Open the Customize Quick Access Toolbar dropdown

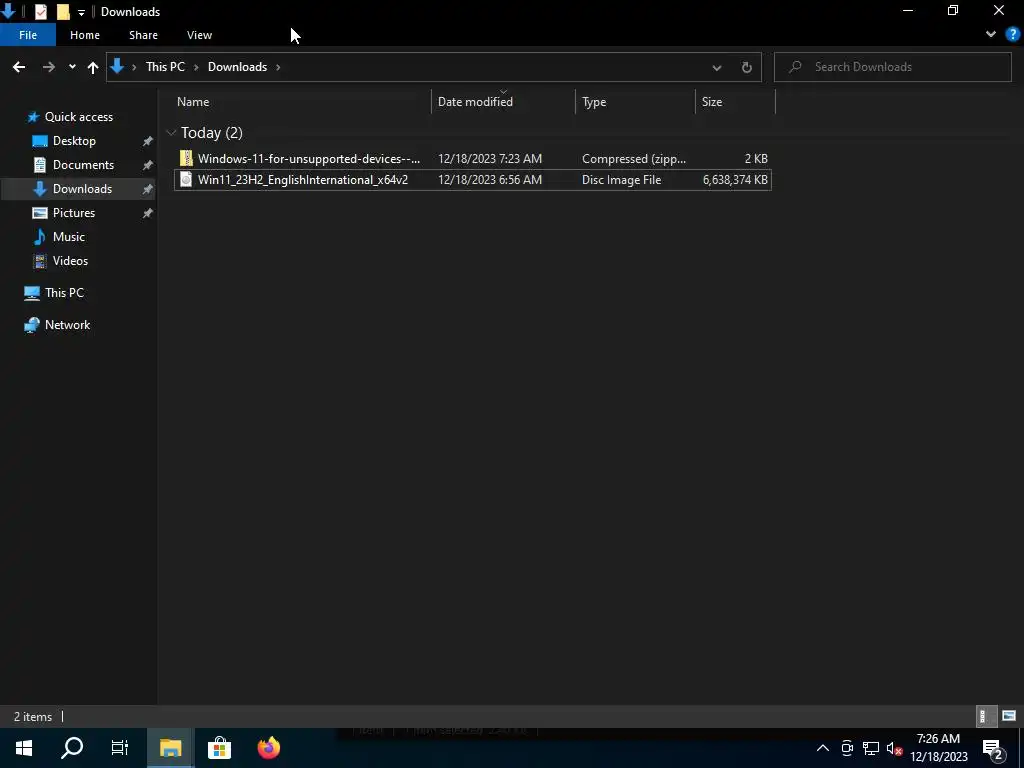click(81, 12)
